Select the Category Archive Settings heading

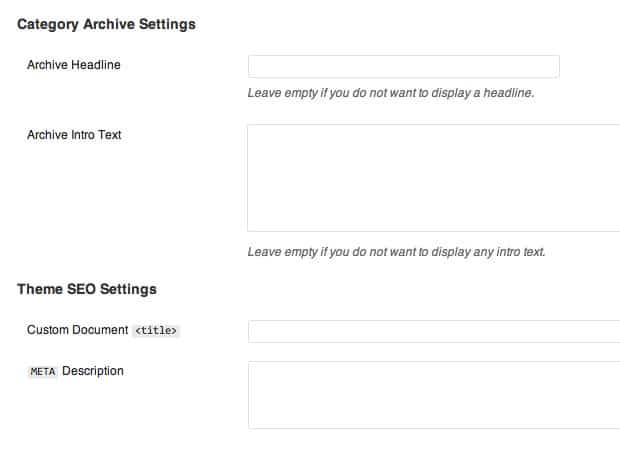click(x=106, y=25)
